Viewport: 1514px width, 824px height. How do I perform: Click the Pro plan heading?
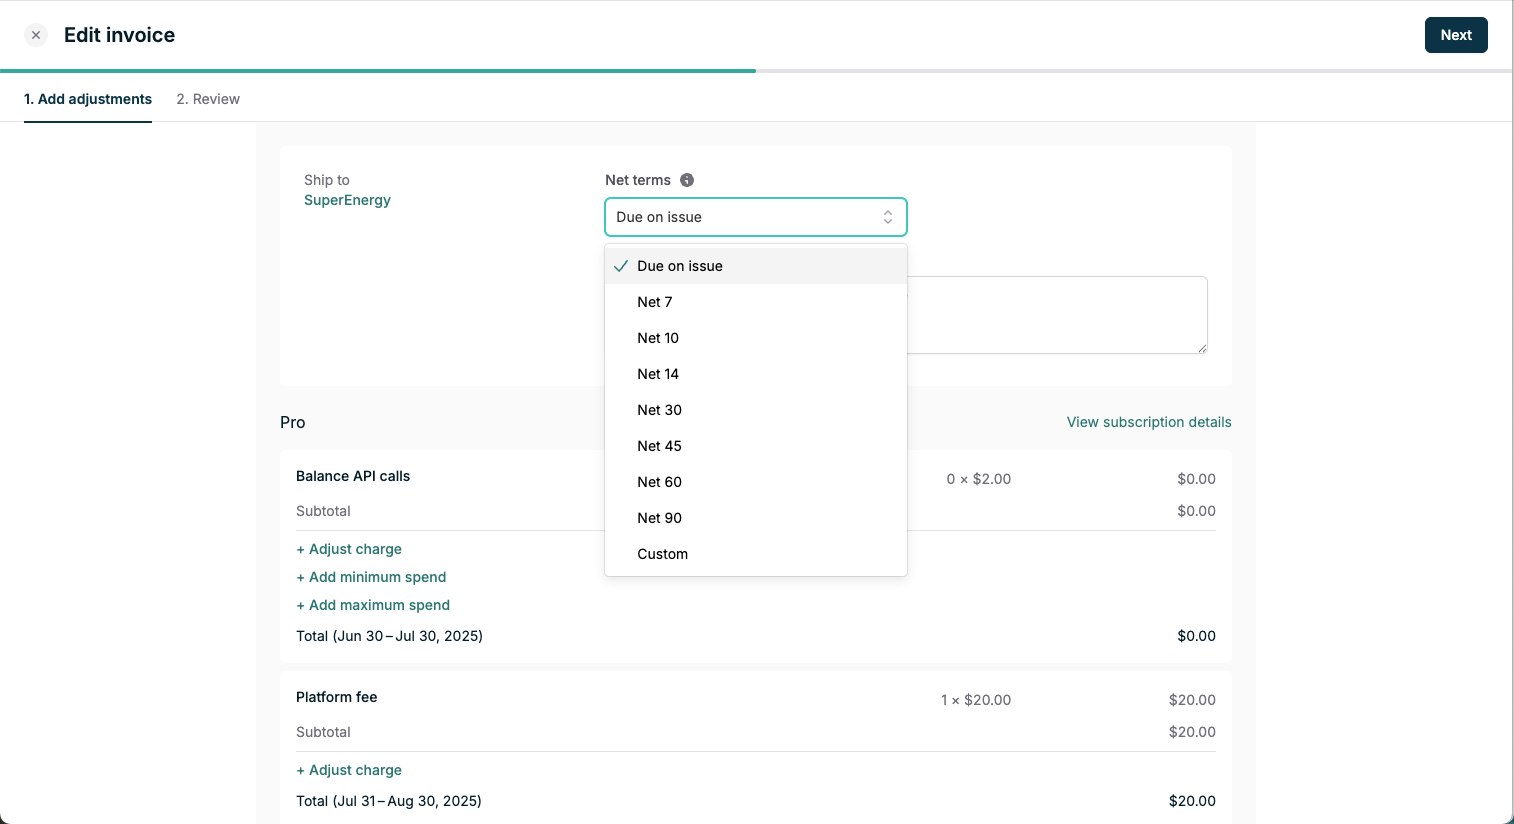point(293,422)
